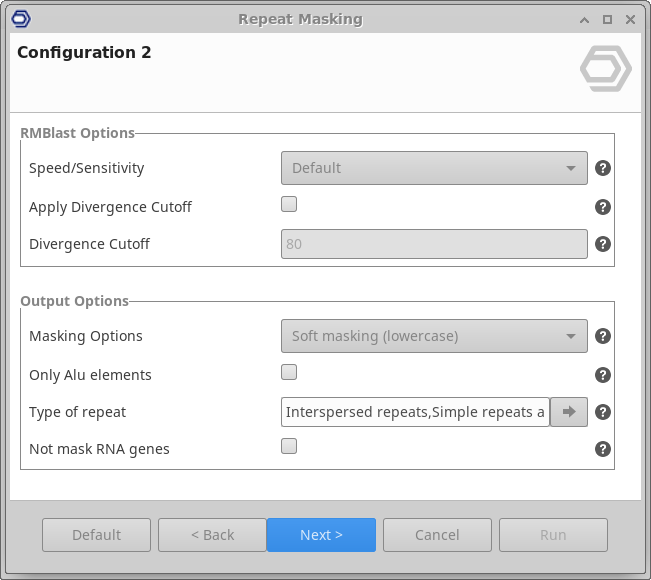Show help for Masking Options
The height and width of the screenshot is (580, 651).
602,336
